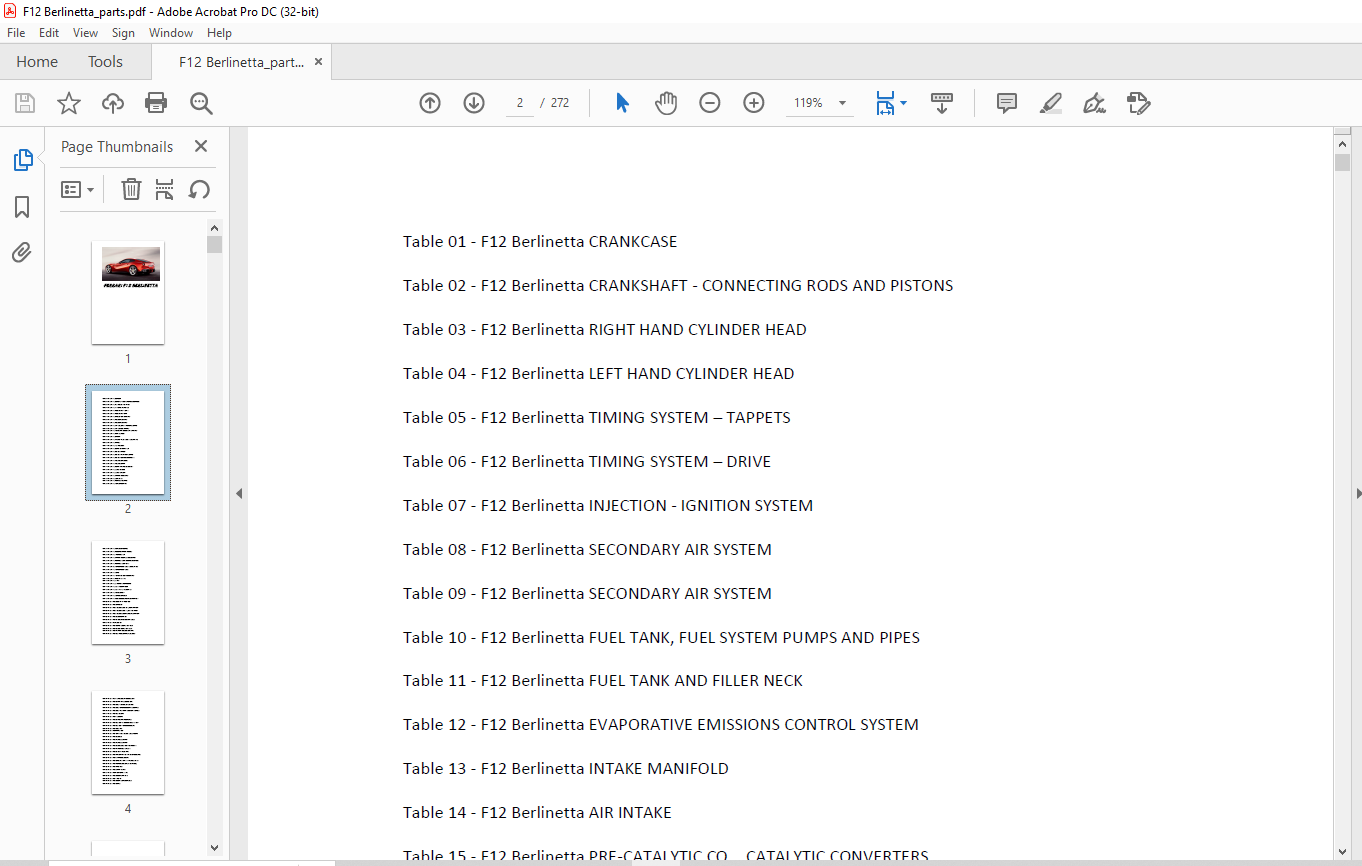The width and height of the screenshot is (1362, 866).
Task: Click Table 11 FUEL TANK AND FILLER NECK line
Action: (x=603, y=681)
